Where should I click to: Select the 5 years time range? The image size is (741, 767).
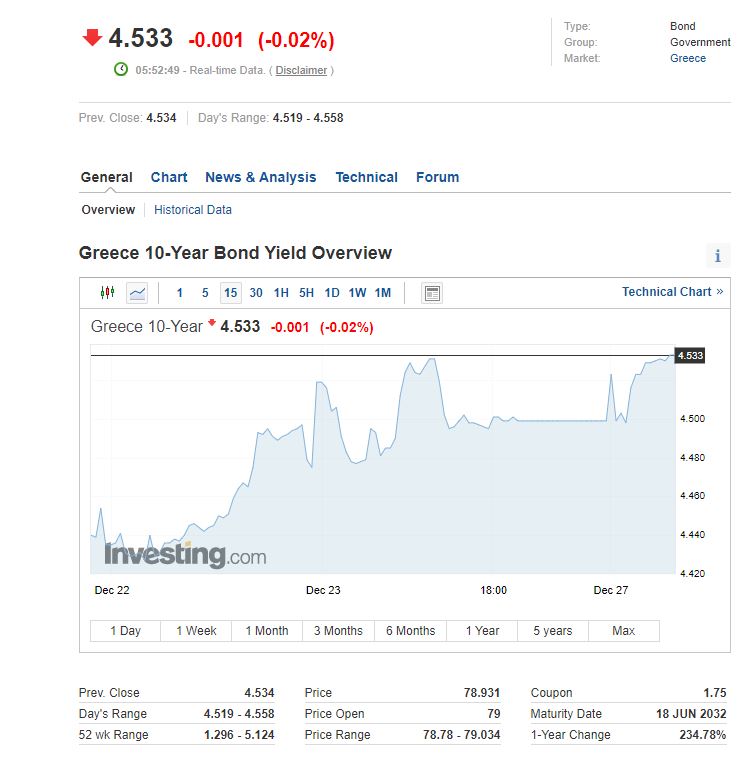tap(552, 631)
